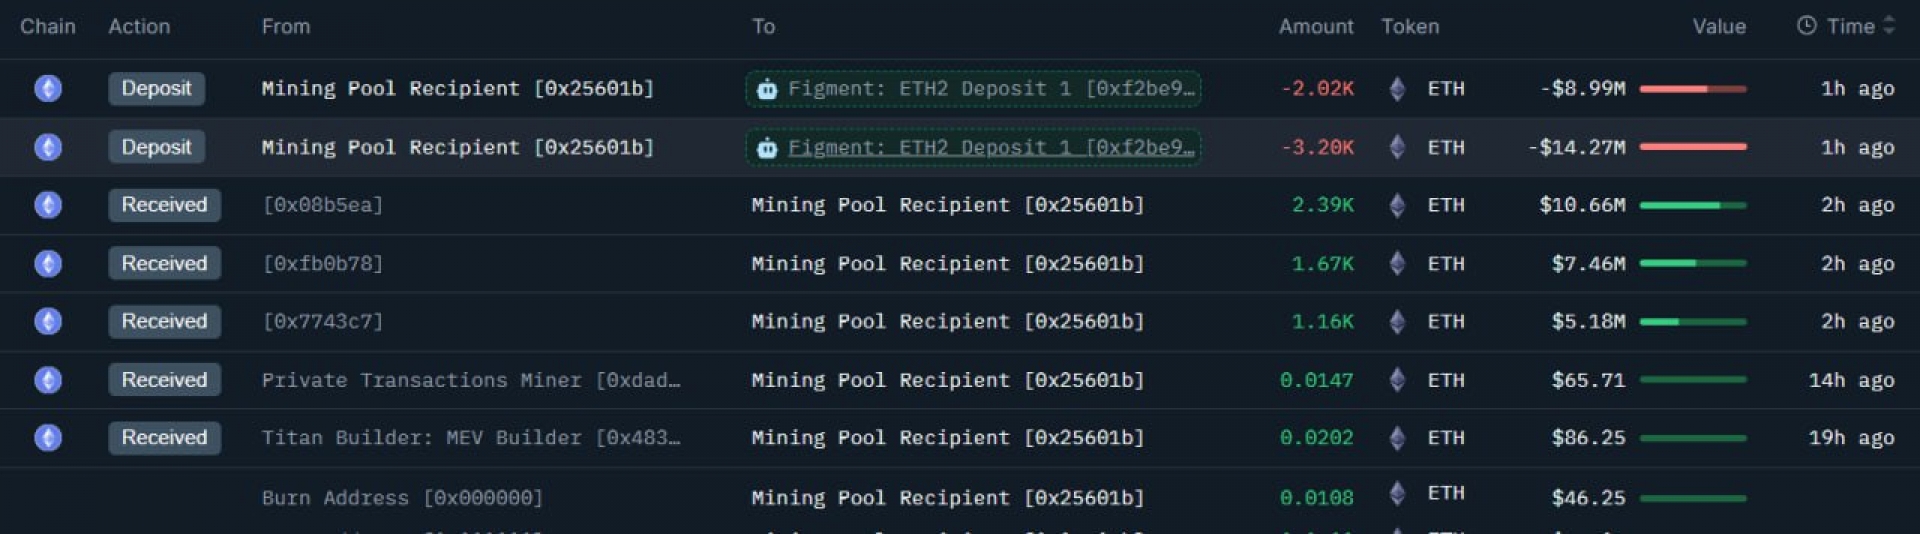Click Figment robot icon in -3.20K deposit row

coord(767,148)
